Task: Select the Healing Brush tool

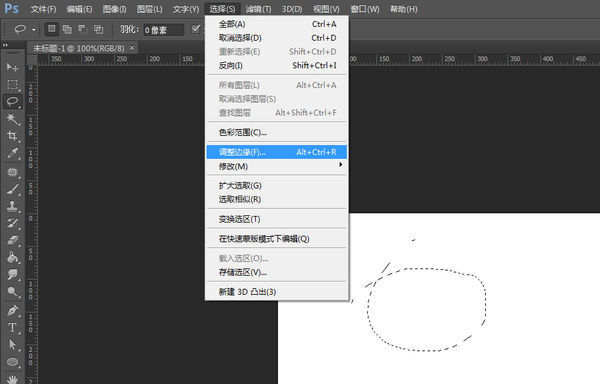Action: pyautogui.click(x=12, y=172)
